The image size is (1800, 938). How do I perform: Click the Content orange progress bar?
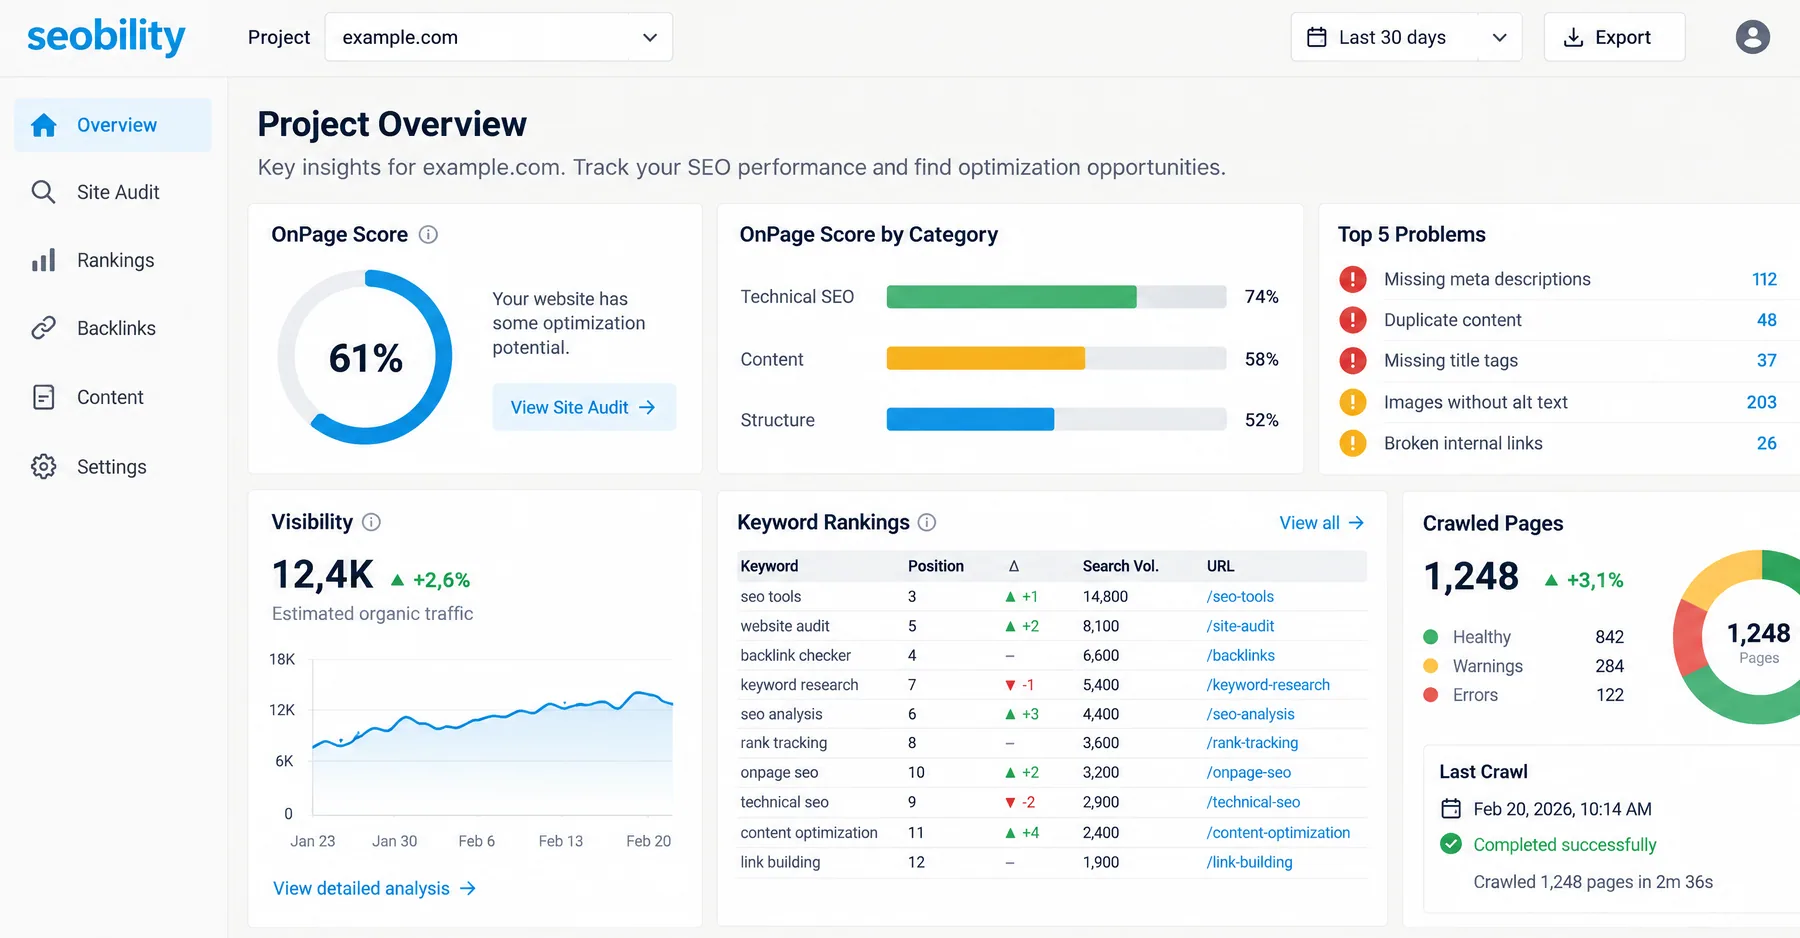[x=985, y=358]
